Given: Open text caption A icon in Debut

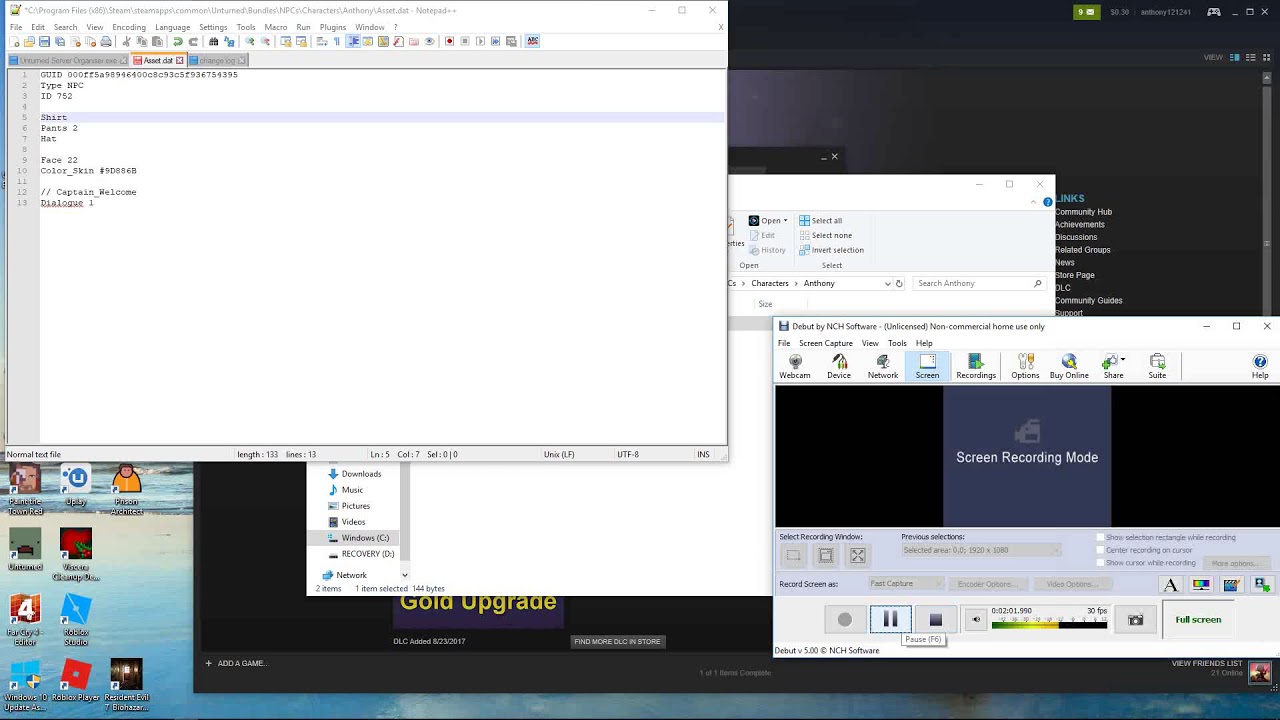Looking at the screenshot, I should tap(1172, 585).
